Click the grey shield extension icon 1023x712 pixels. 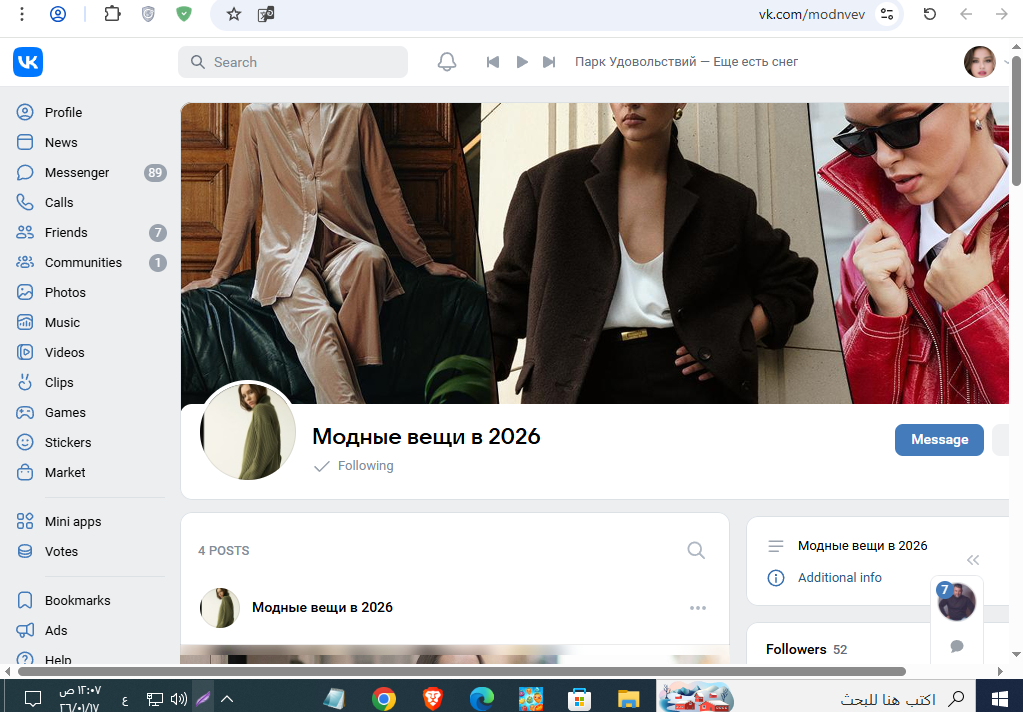coord(148,14)
